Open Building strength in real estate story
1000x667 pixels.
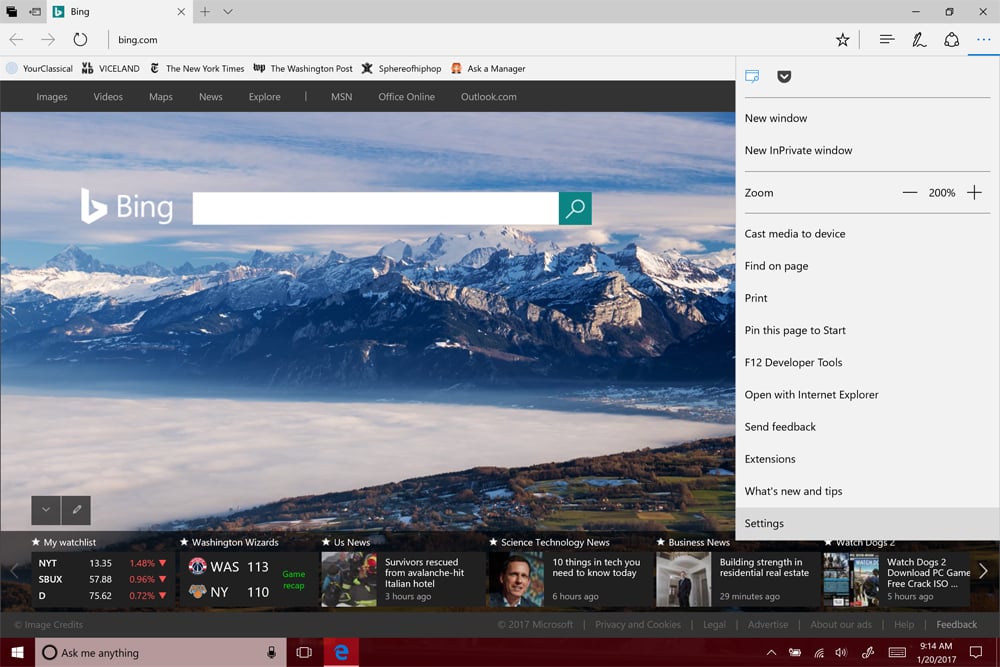click(738, 579)
